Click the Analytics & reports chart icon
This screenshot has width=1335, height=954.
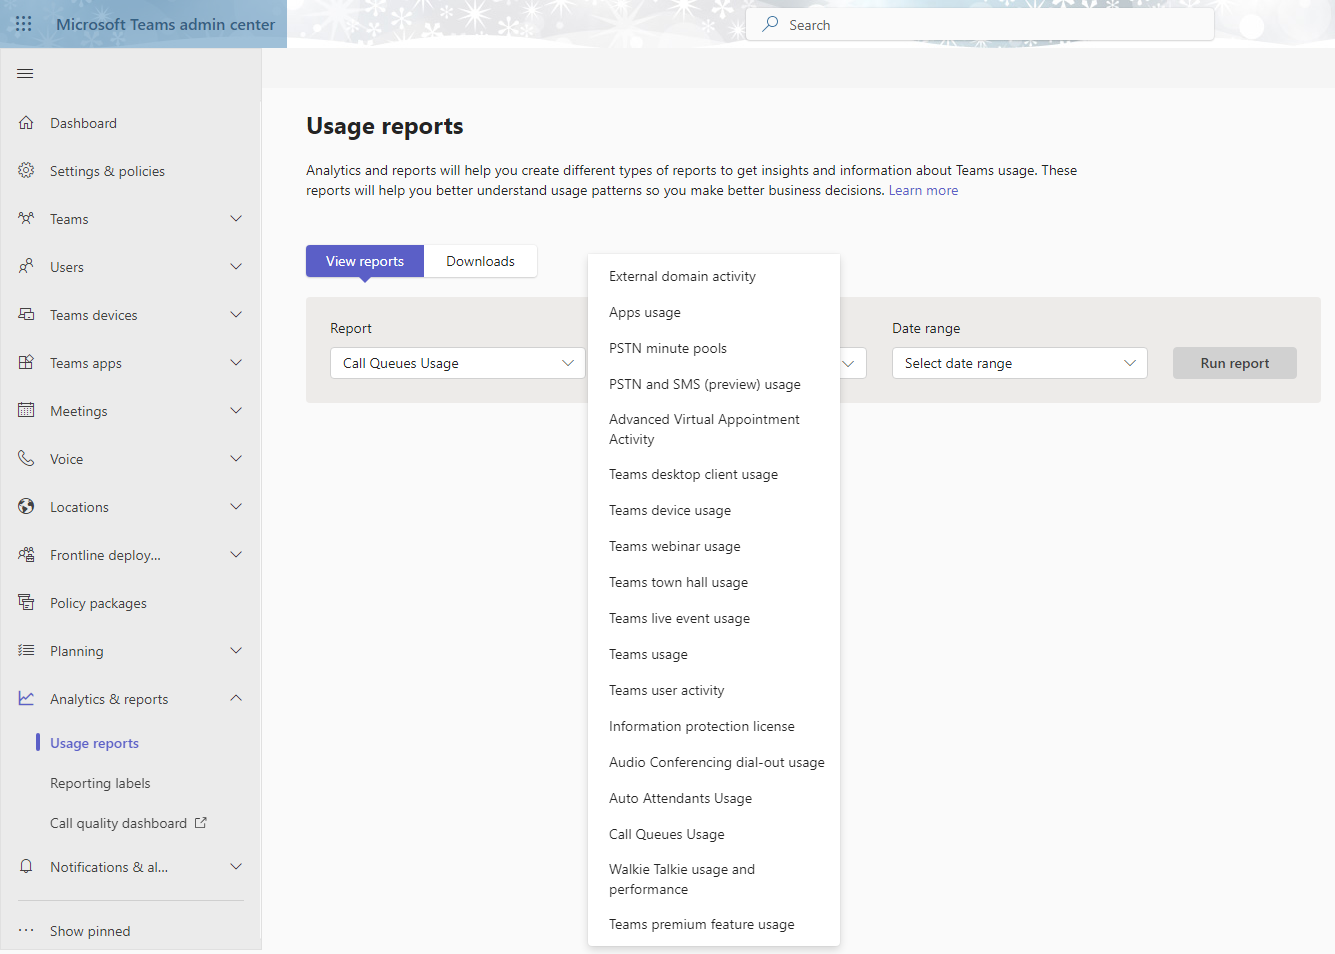click(x=26, y=699)
